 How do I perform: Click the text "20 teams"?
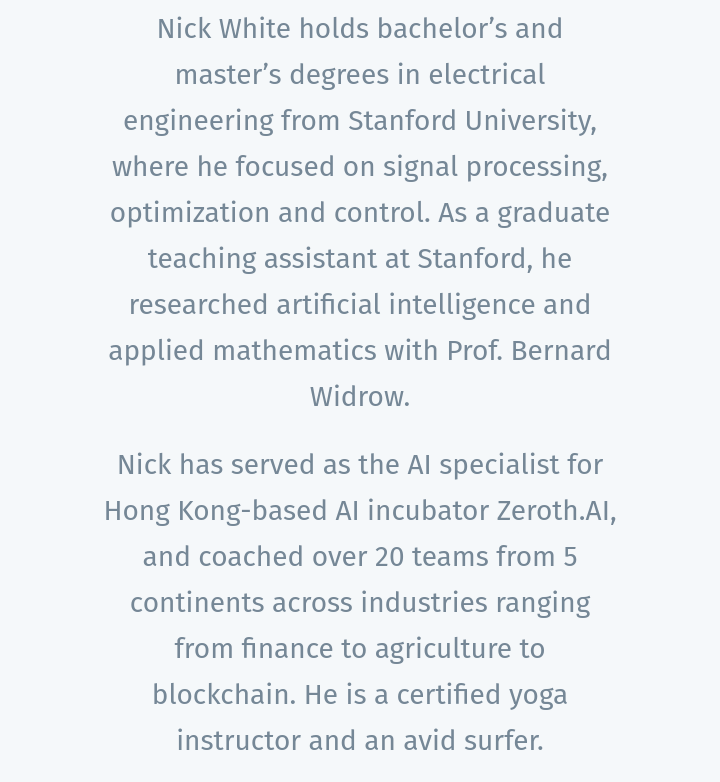431,557
